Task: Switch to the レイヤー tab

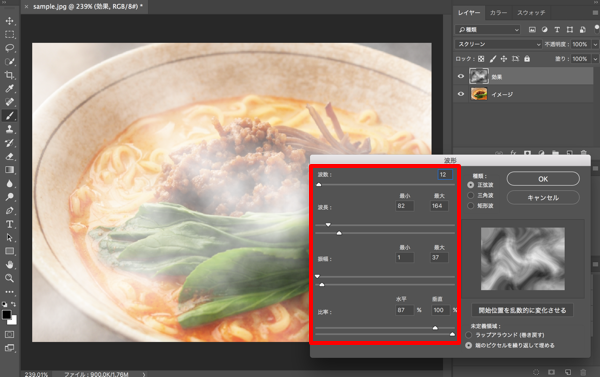Action: coord(469,13)
